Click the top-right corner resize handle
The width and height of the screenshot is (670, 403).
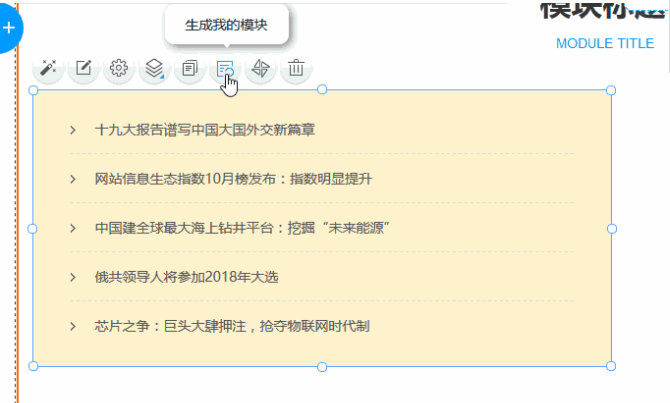(611, 90)
